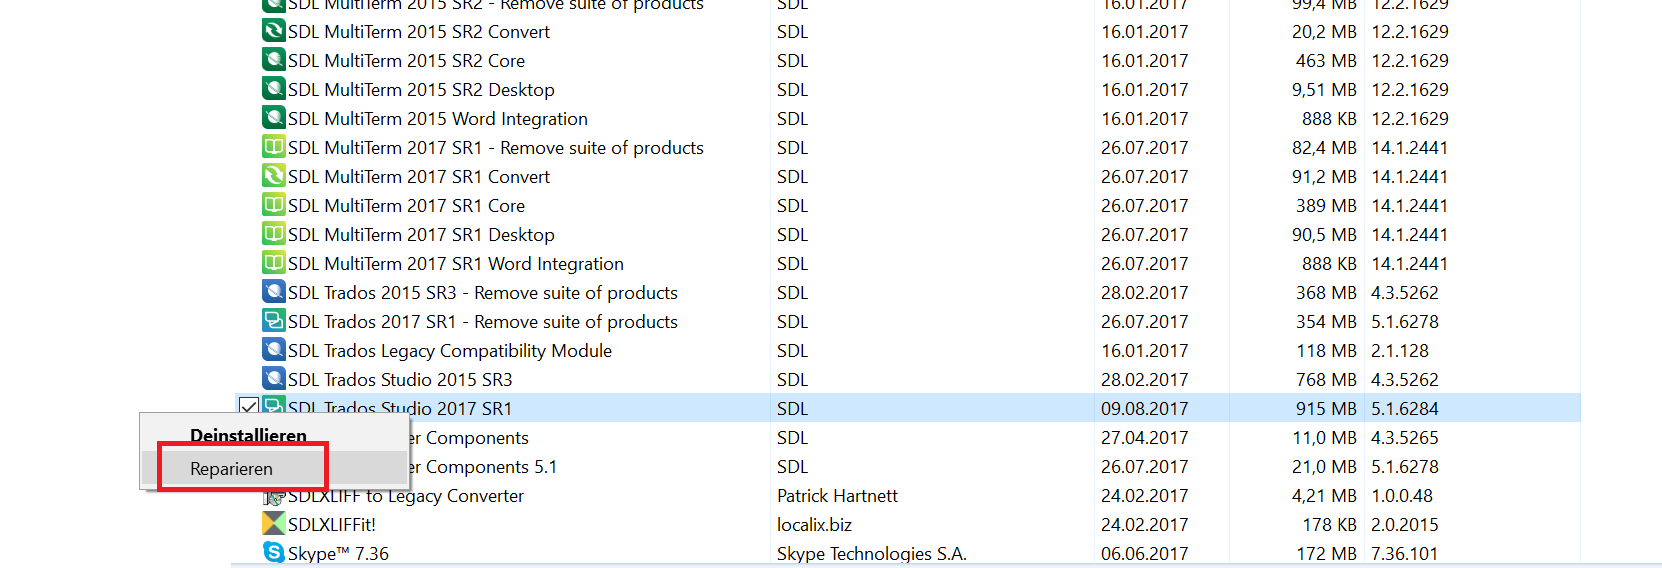Click the SDLXLIFFit! program icon

273,524
